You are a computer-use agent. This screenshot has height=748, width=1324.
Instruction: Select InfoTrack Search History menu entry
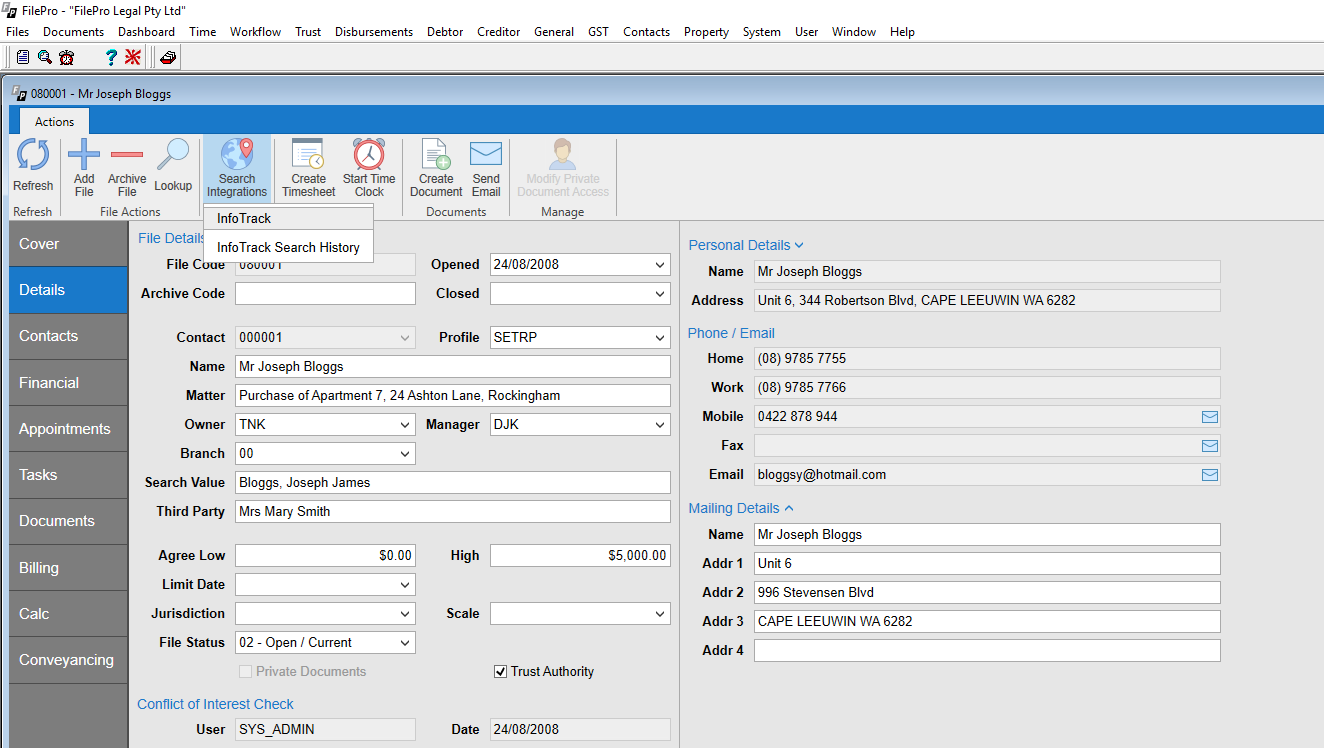coord(288,248)
